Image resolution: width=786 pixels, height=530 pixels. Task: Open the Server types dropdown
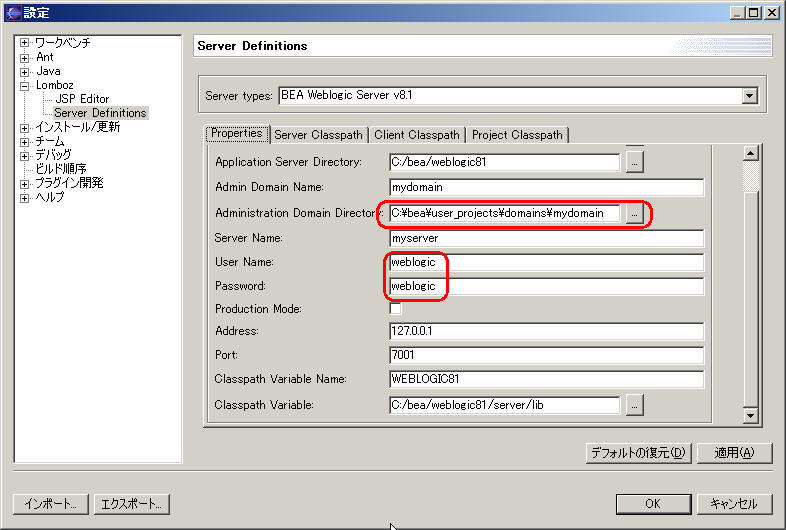coord(748,96)
